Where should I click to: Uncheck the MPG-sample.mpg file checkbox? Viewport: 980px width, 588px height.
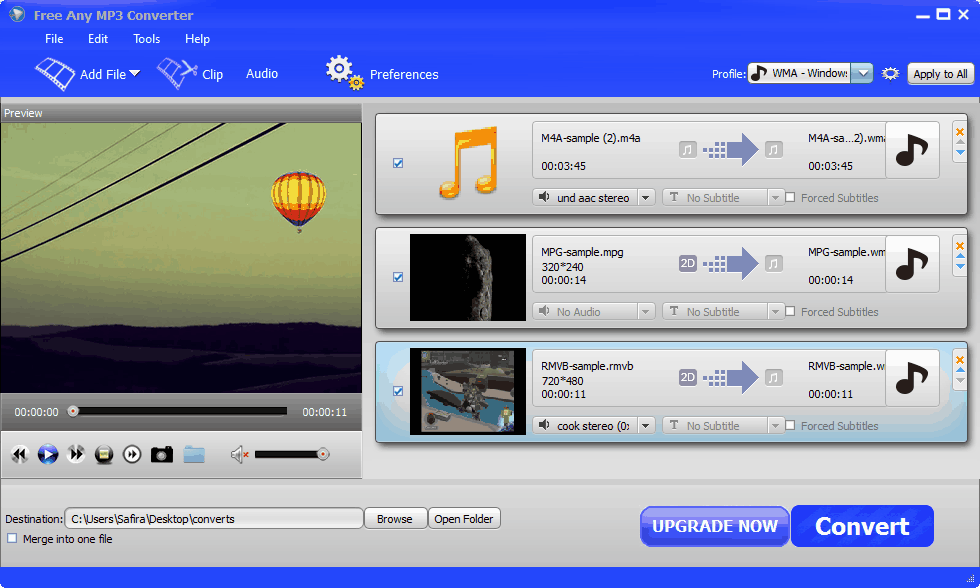click(398, 277)
